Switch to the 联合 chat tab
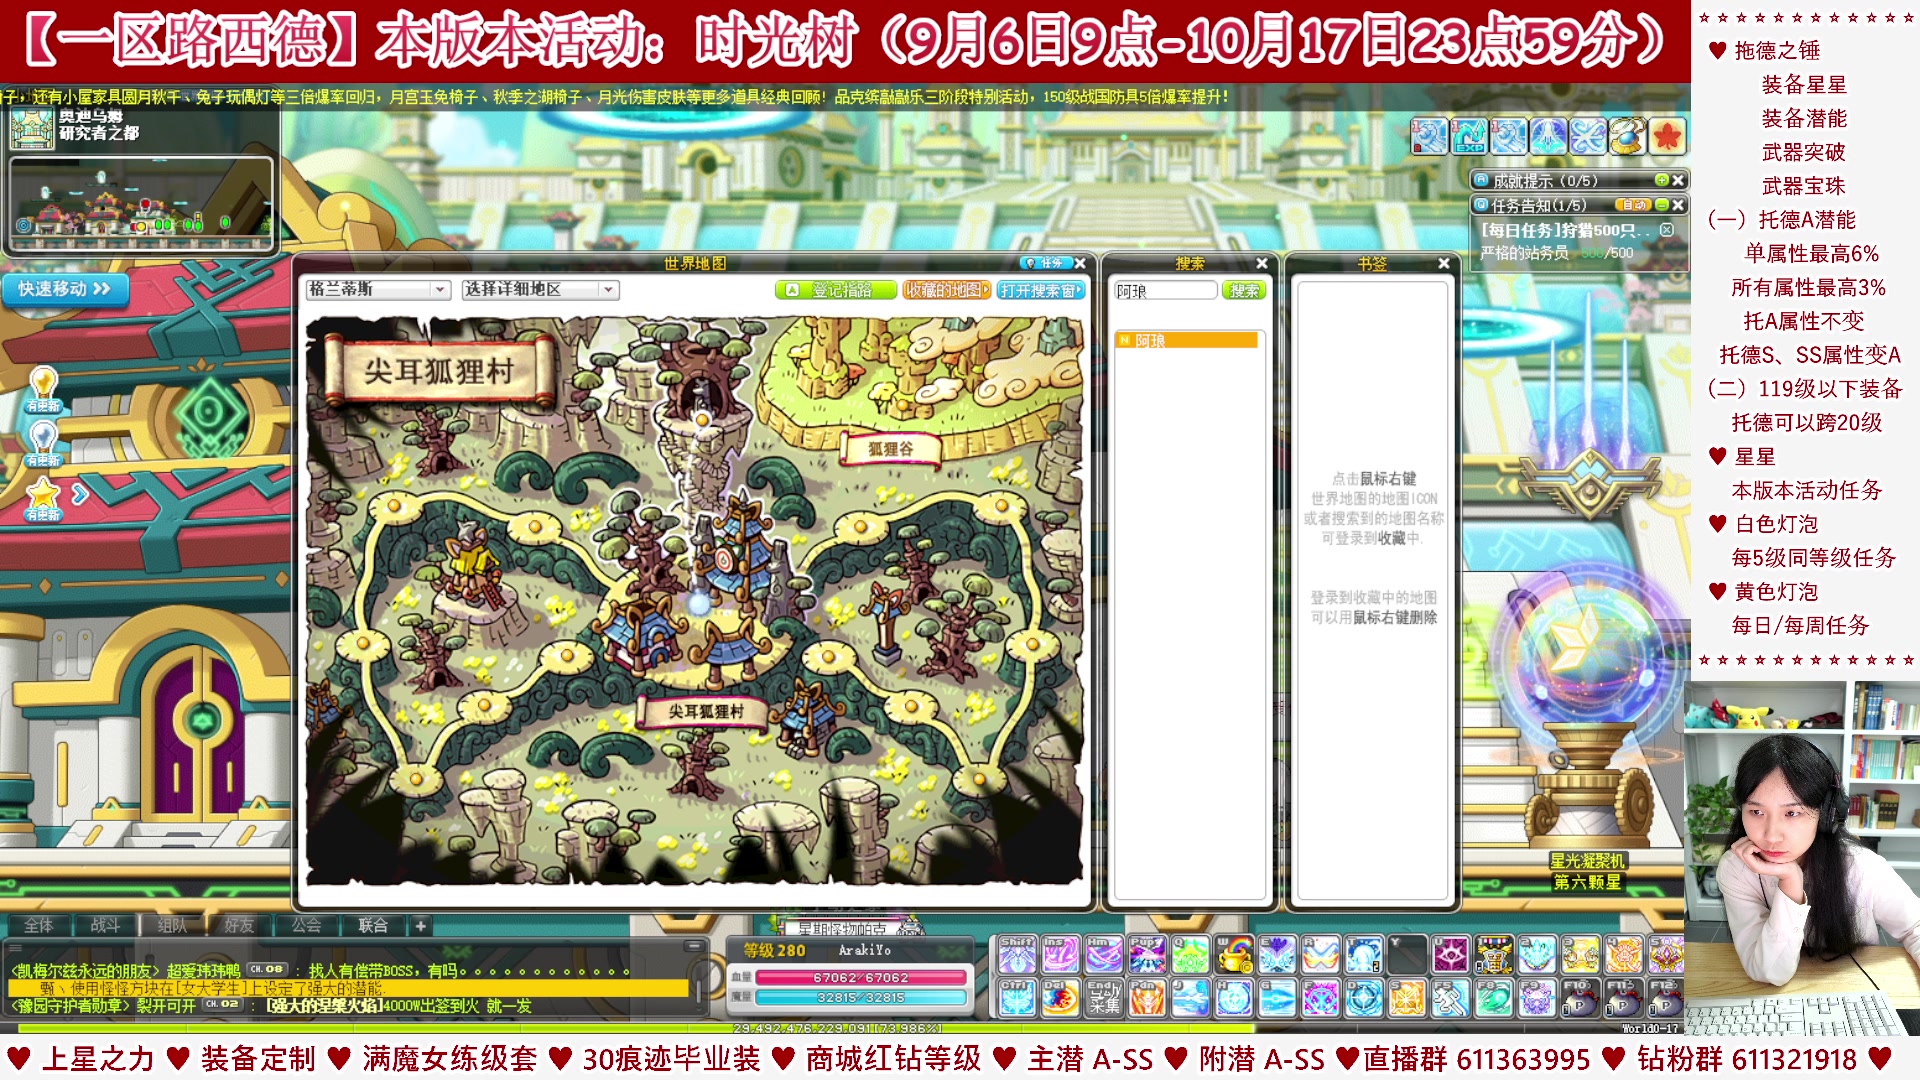This screenshot has width=1920, height=1080. click(373, 925)
